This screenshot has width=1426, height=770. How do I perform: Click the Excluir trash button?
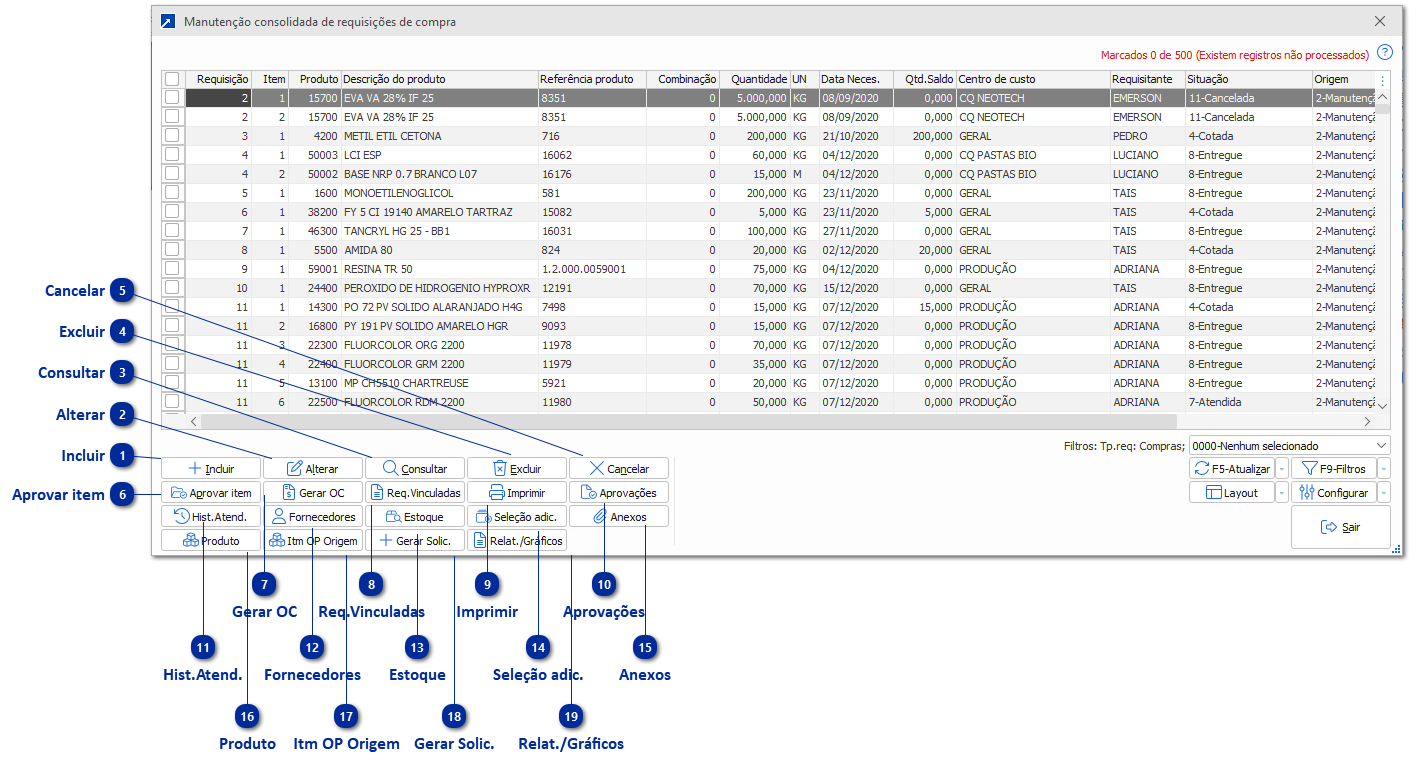pyautogui.click(x=517, y=468)
